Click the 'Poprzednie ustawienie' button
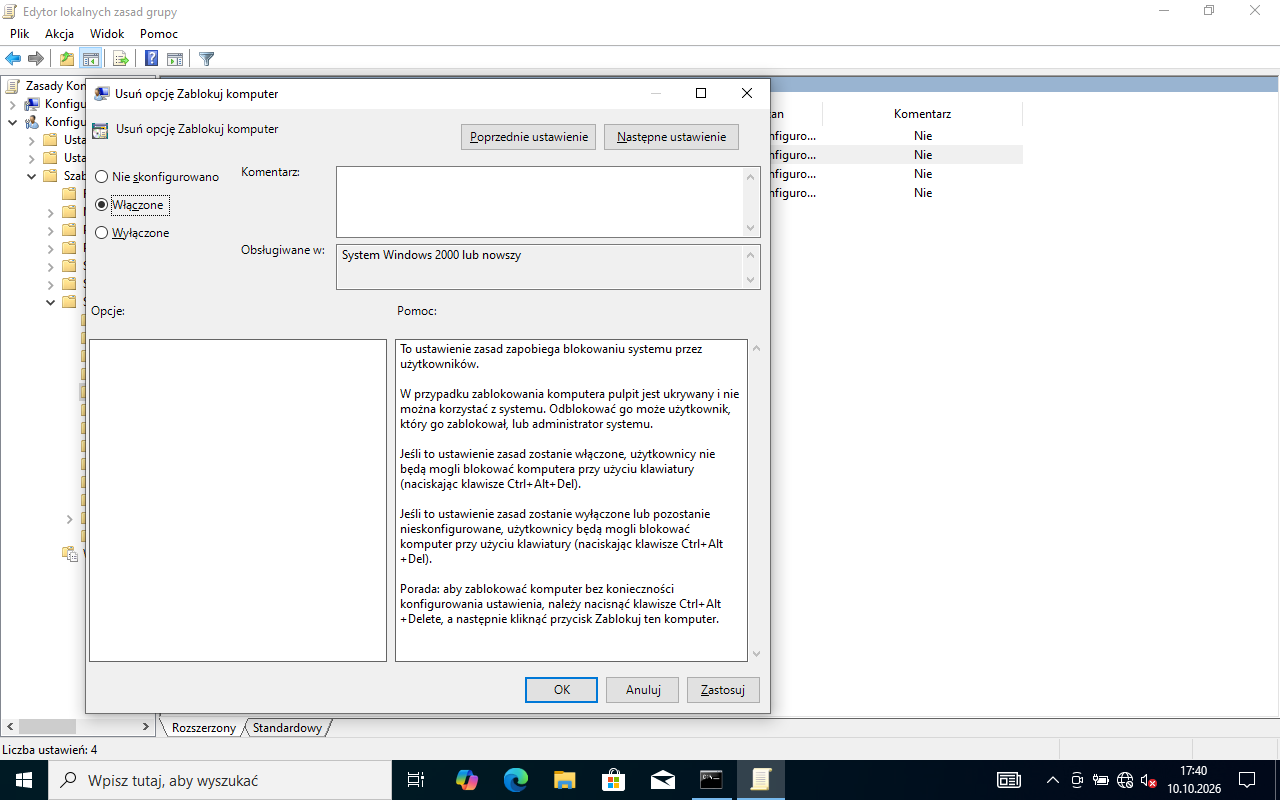1280x800 pixels. click(529, 137)
